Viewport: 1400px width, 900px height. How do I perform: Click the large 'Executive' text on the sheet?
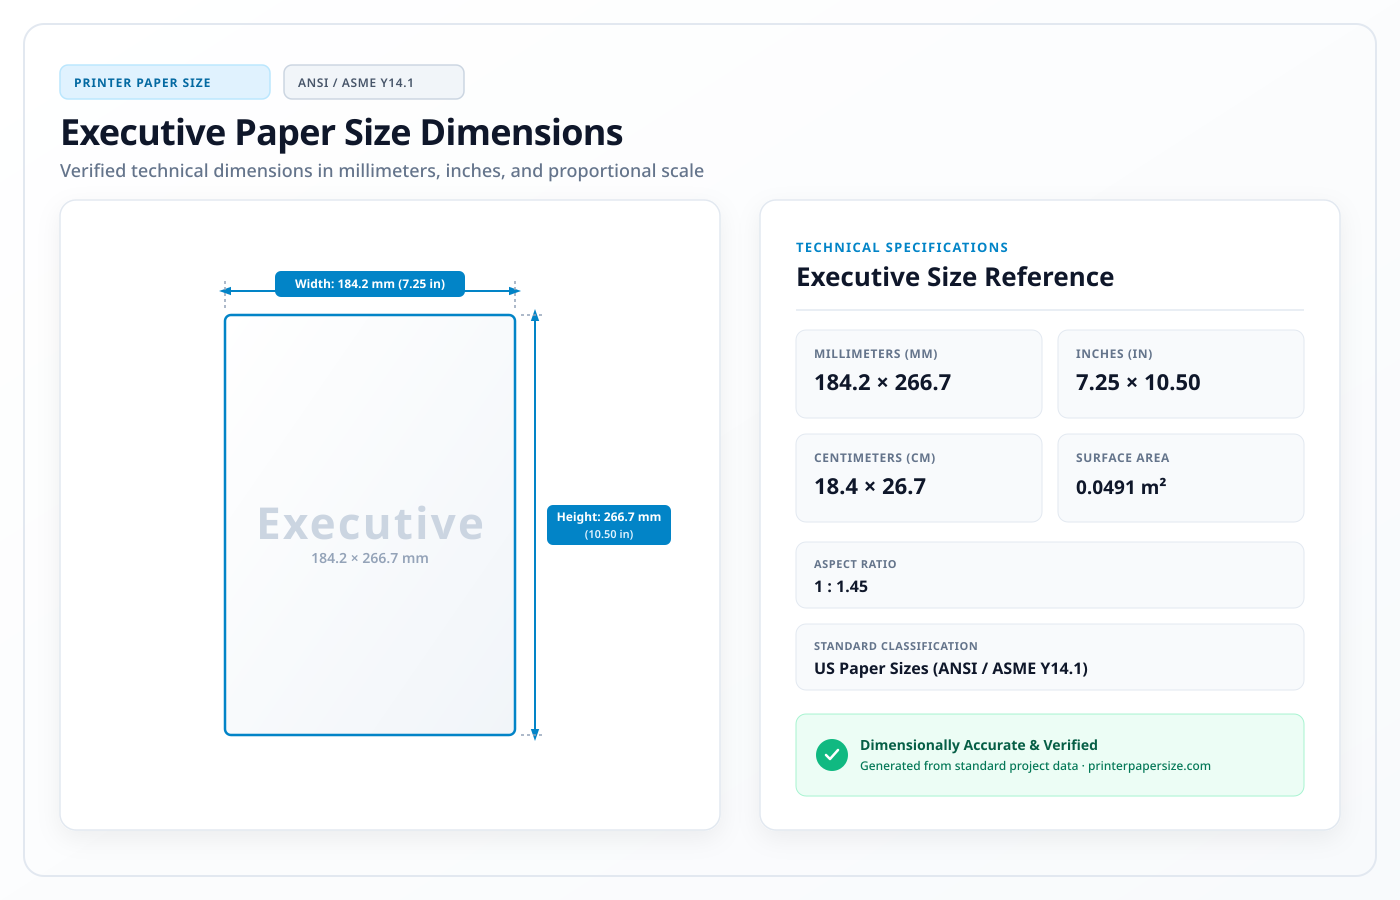(370, 524)
